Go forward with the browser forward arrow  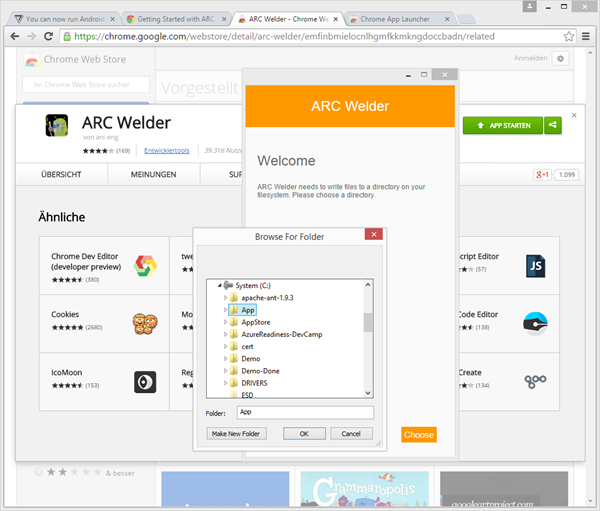(x=31, y=36)
